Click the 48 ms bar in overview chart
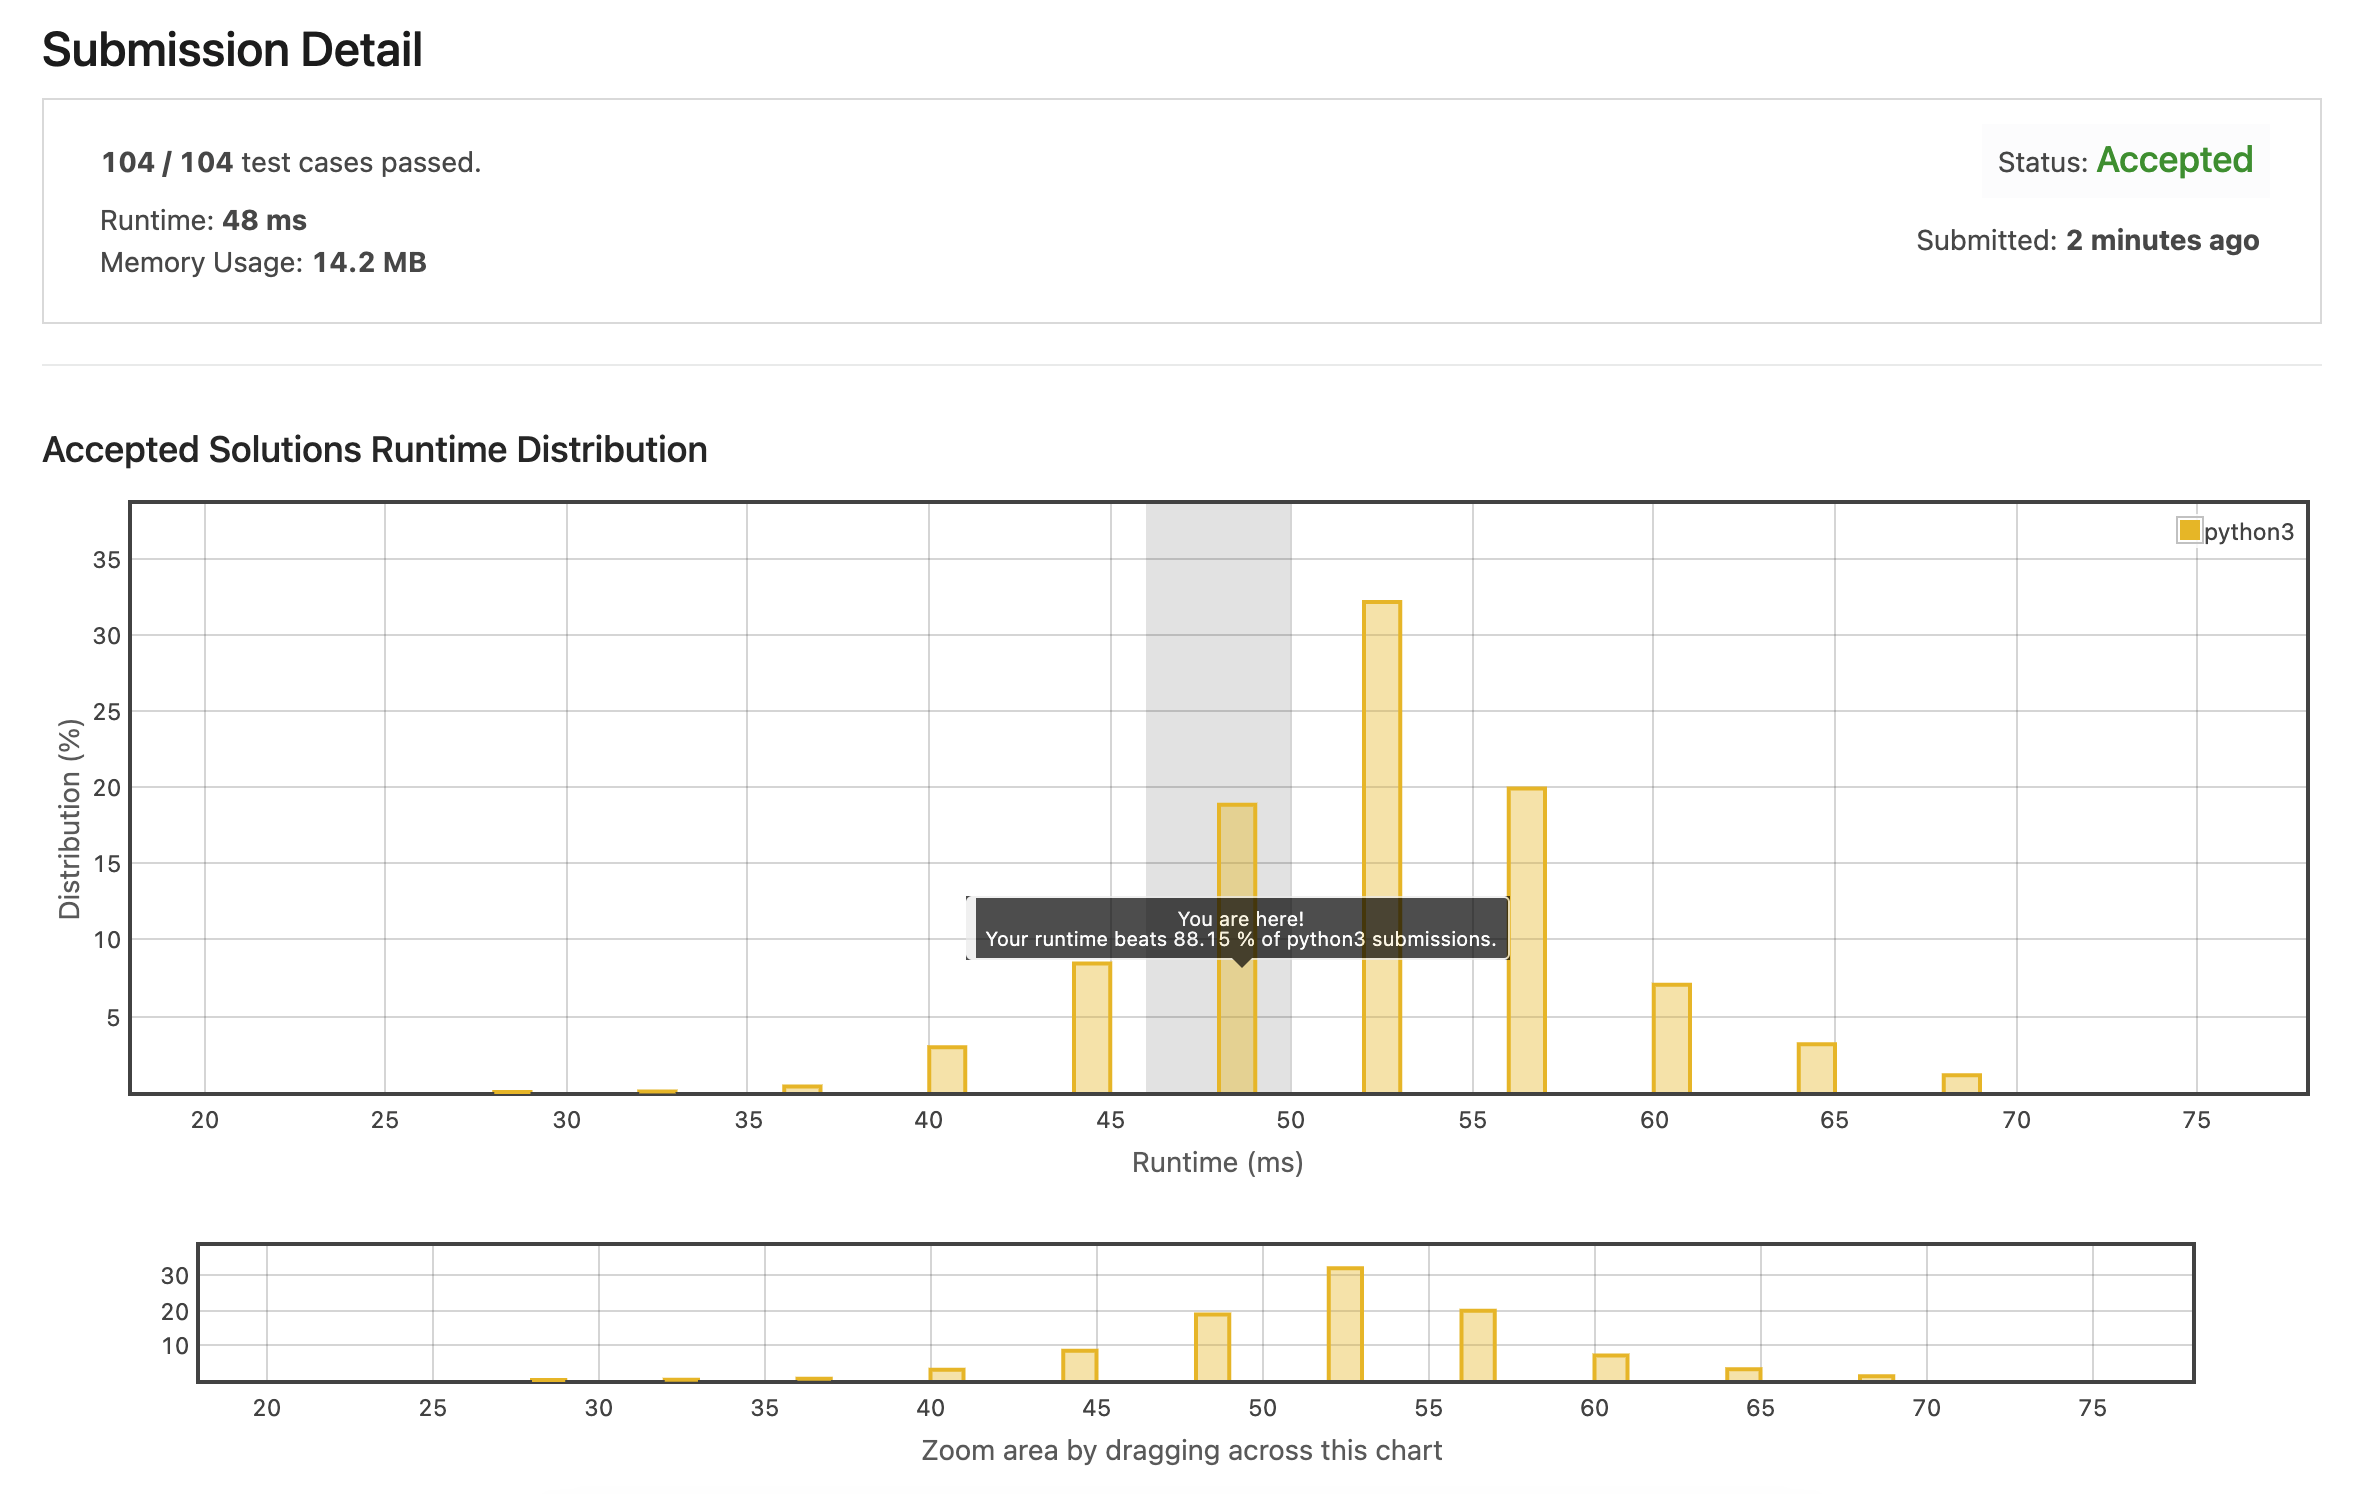The image size is (2366, 1494). 1212,1347
